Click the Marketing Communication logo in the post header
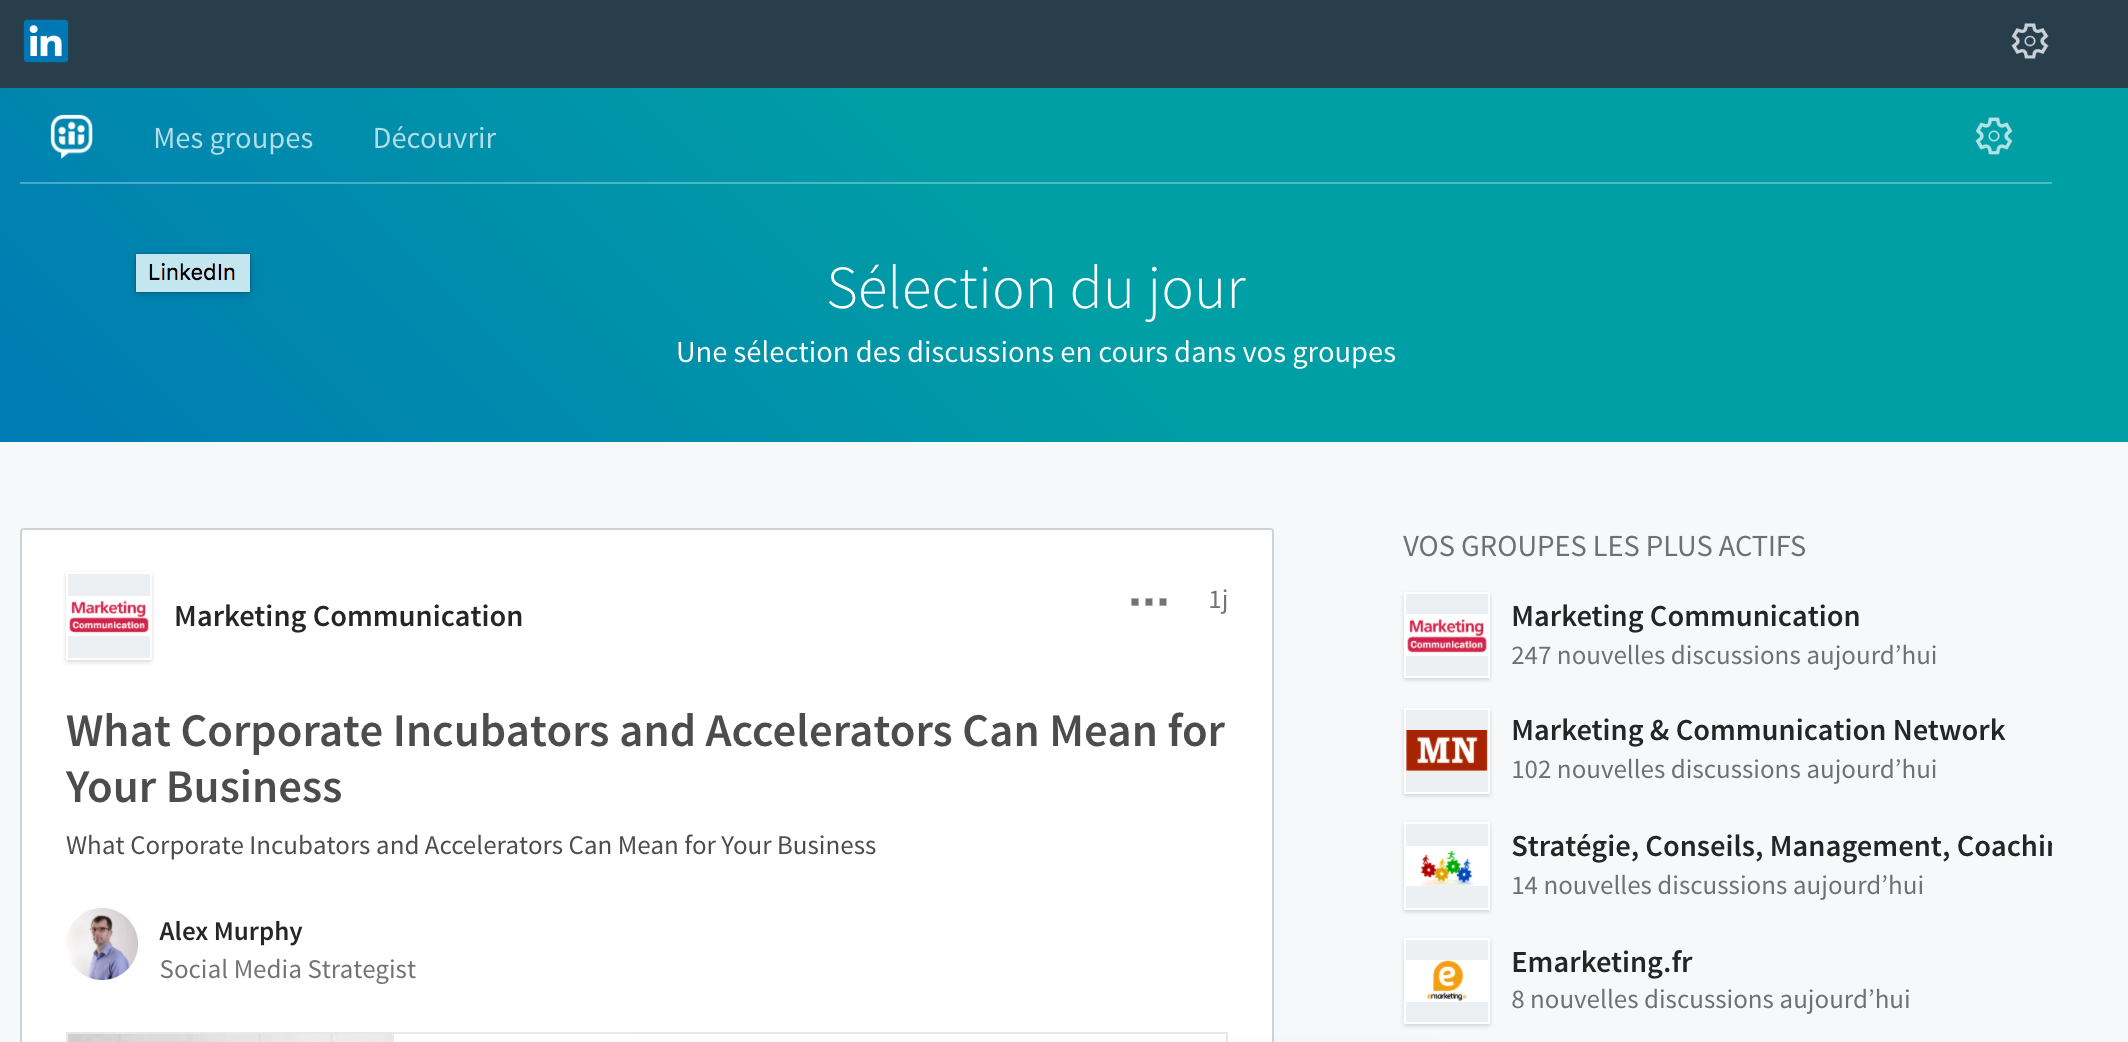This screenshot has height=1042, width=2128. (x=109, y=616)
